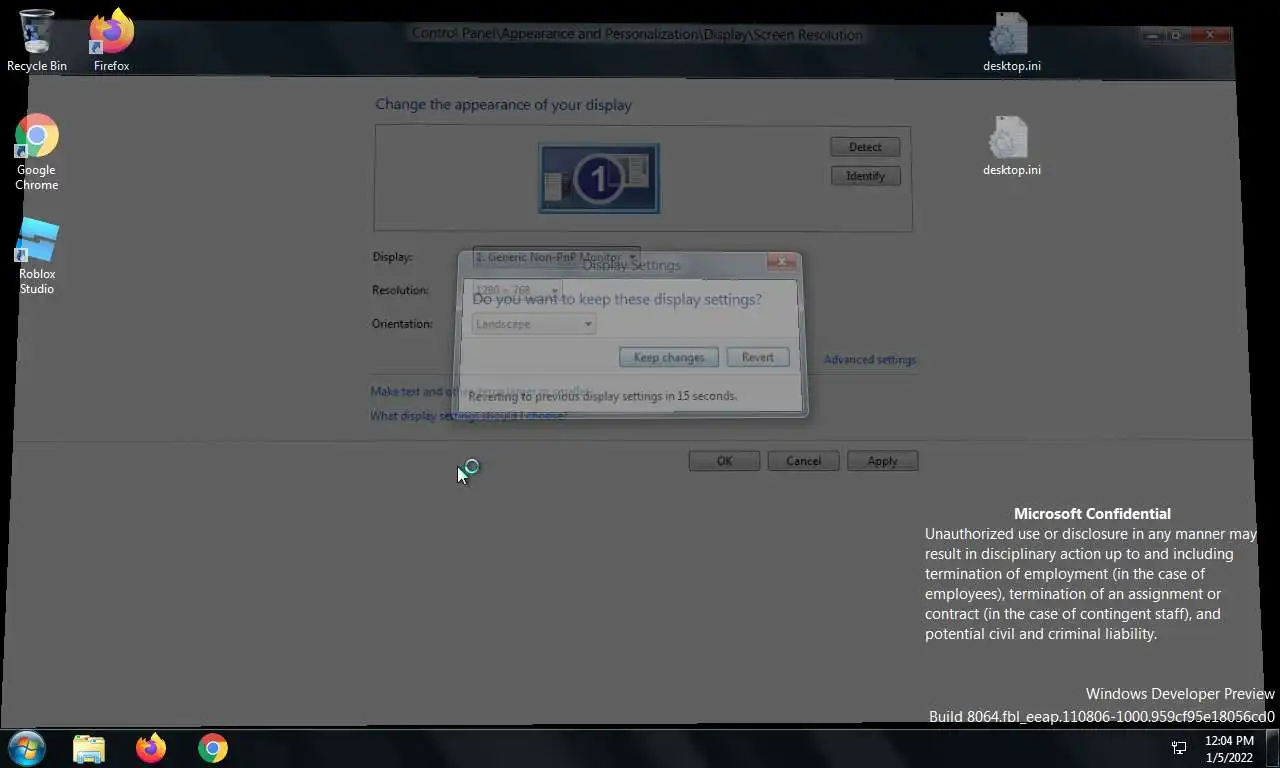Click Revert in Display Settings dialog
Viewport: 1280px width, 768px height.
click(x=757, y=357)
